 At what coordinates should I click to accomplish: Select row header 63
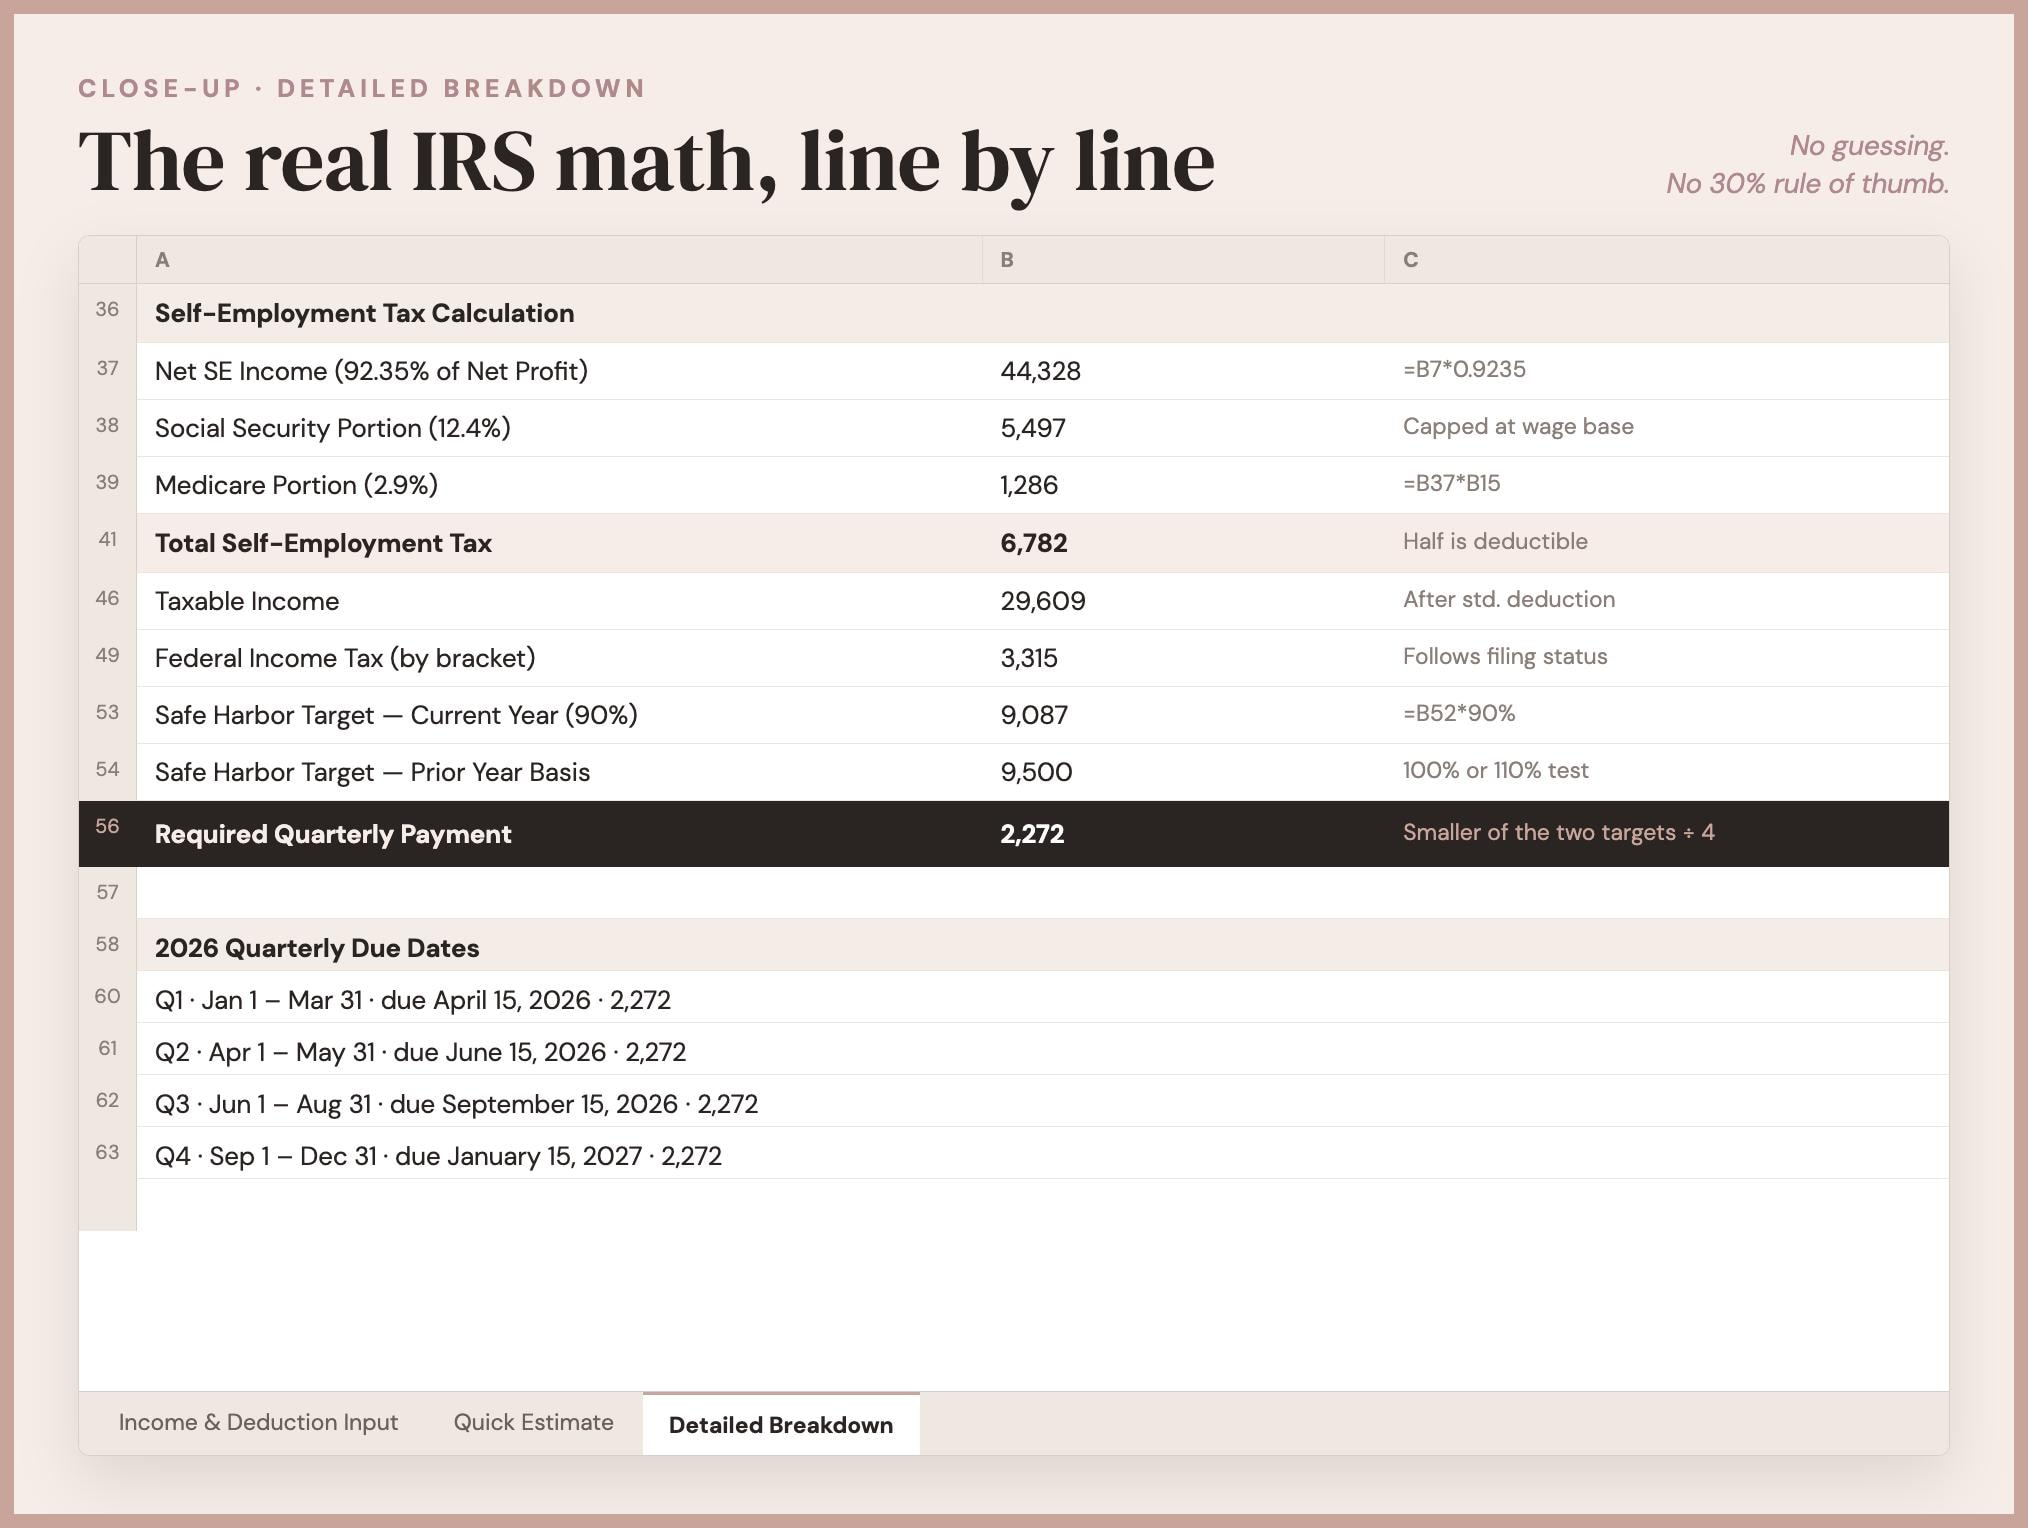[x=107, y=1153]
